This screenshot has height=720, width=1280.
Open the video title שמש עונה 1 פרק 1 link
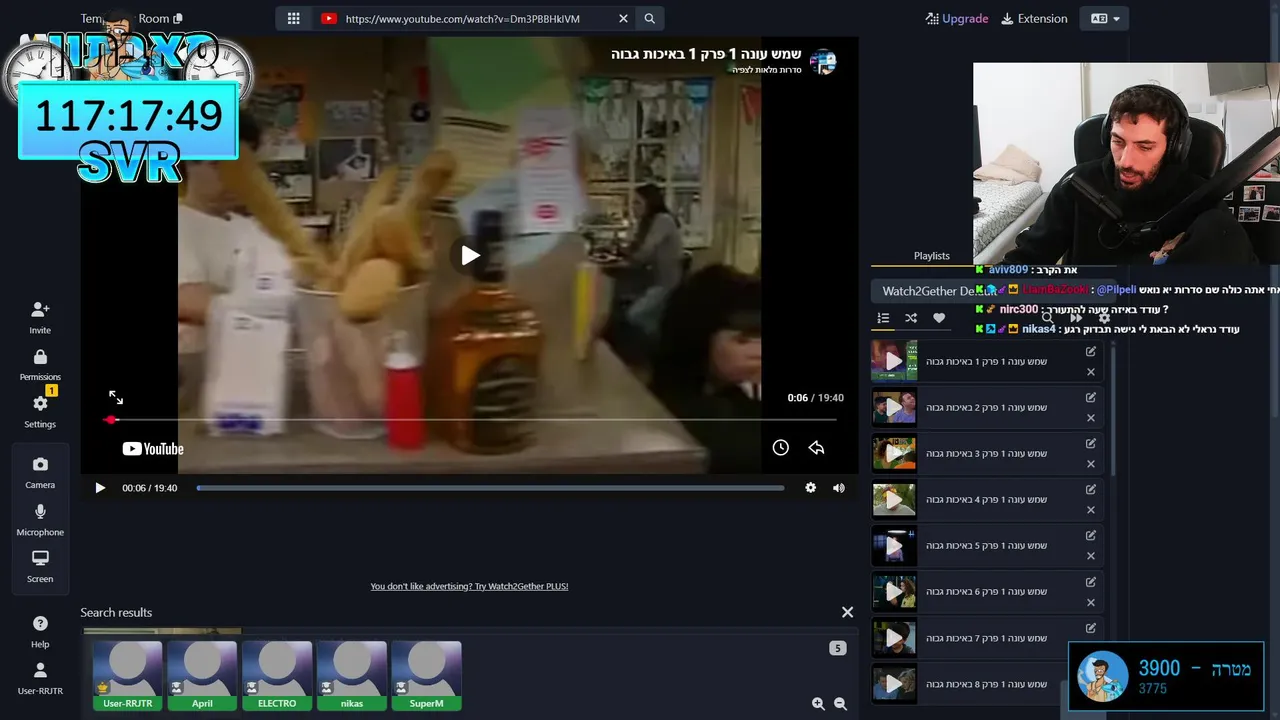coord(706,54)
